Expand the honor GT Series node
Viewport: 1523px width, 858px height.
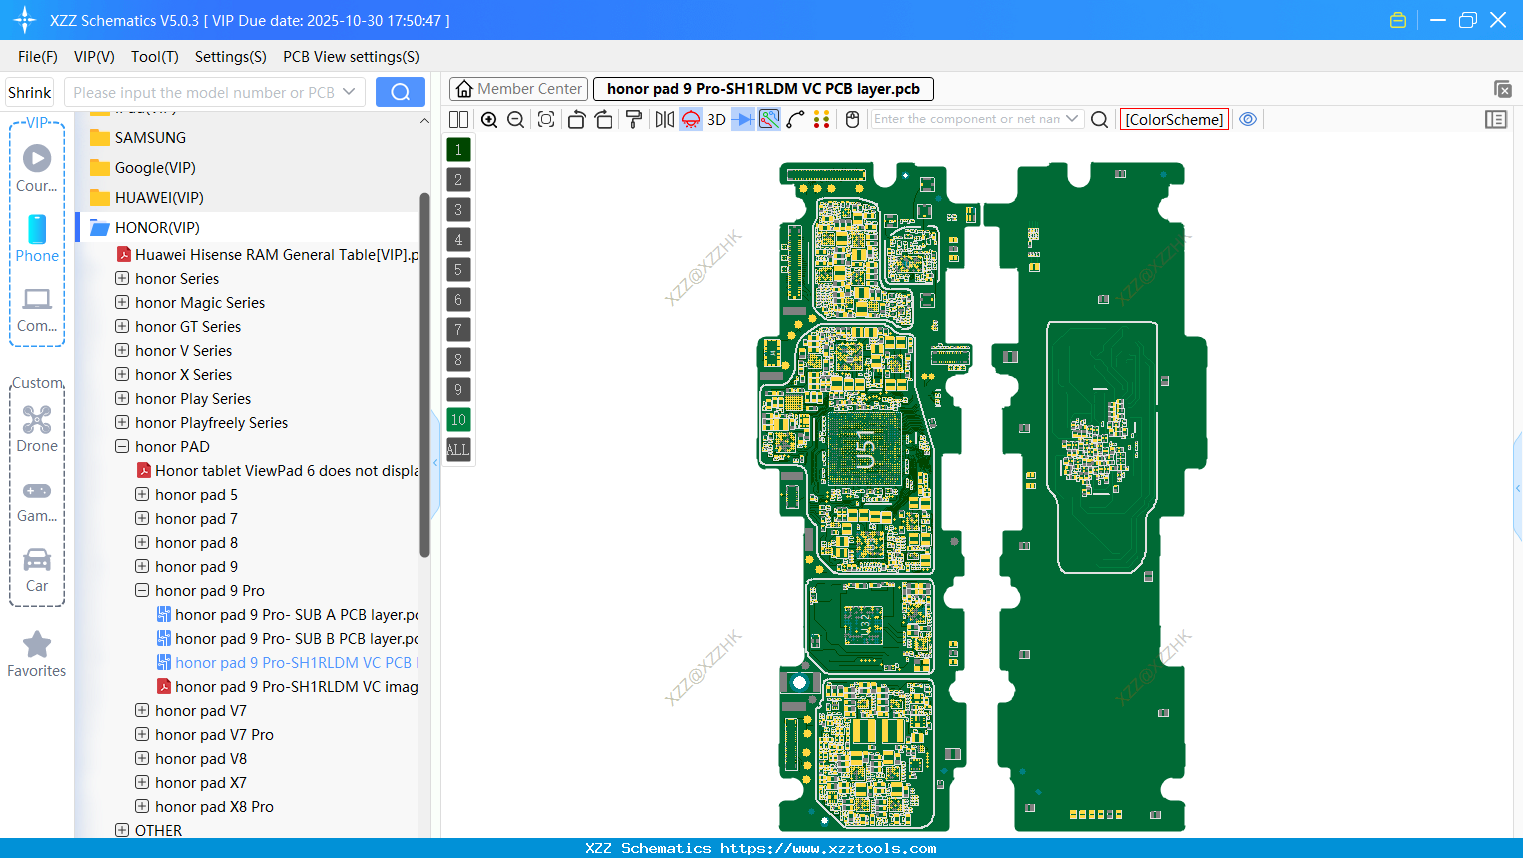click(x=122, y=326)
